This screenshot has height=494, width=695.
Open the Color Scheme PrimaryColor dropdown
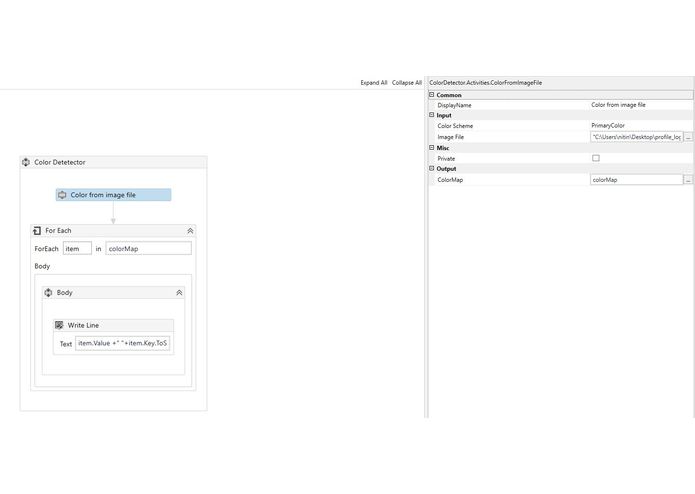click(x=641, y=126)
